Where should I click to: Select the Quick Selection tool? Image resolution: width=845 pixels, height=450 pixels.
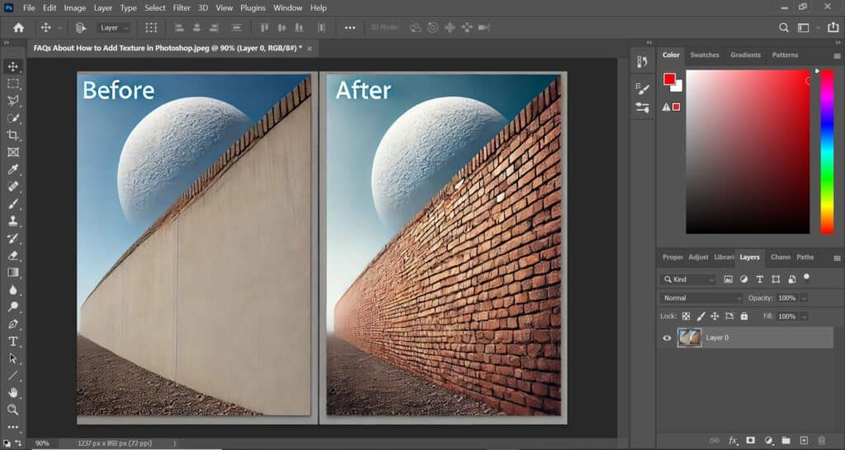pos(13,118)
